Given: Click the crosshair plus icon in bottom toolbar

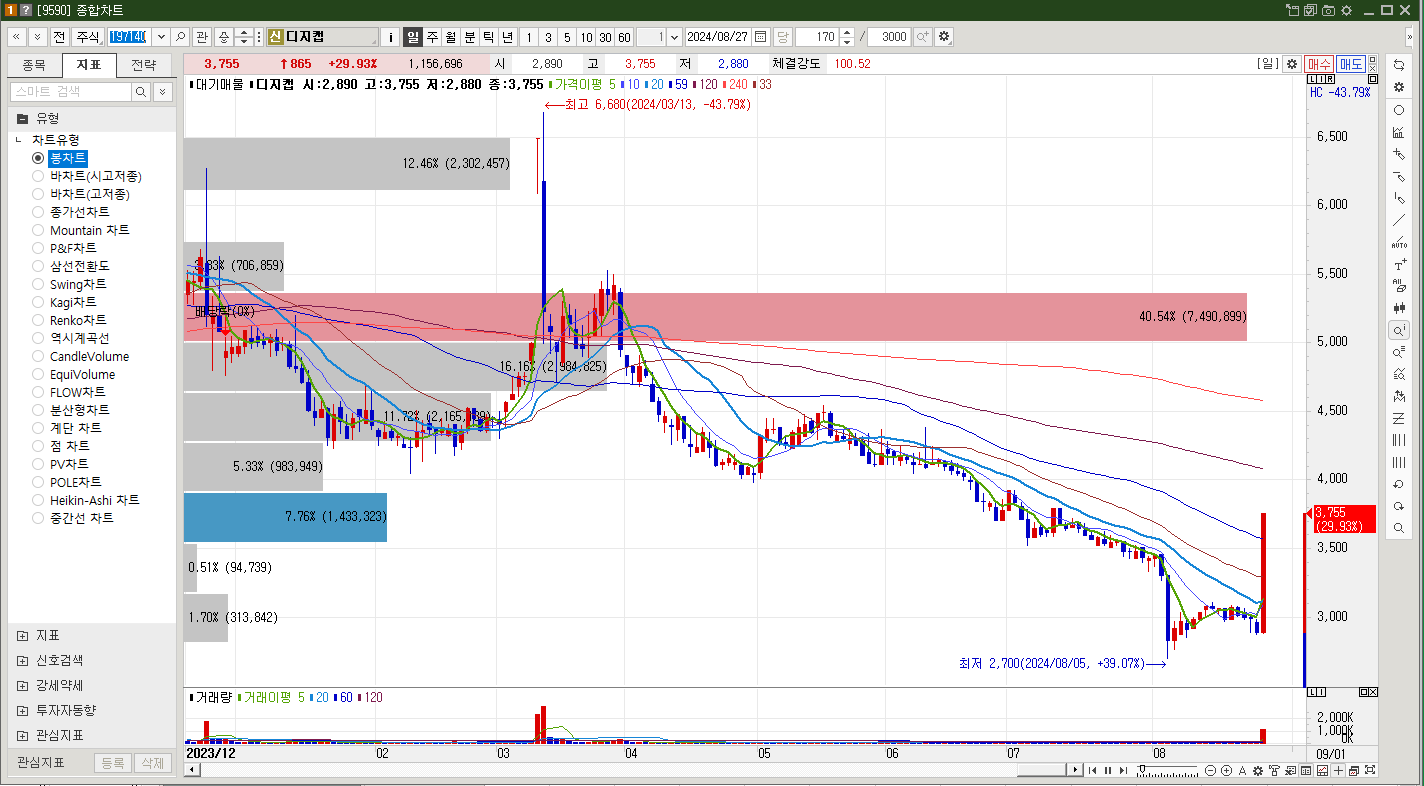Looking at the screenshot, I should [1338, 770].
